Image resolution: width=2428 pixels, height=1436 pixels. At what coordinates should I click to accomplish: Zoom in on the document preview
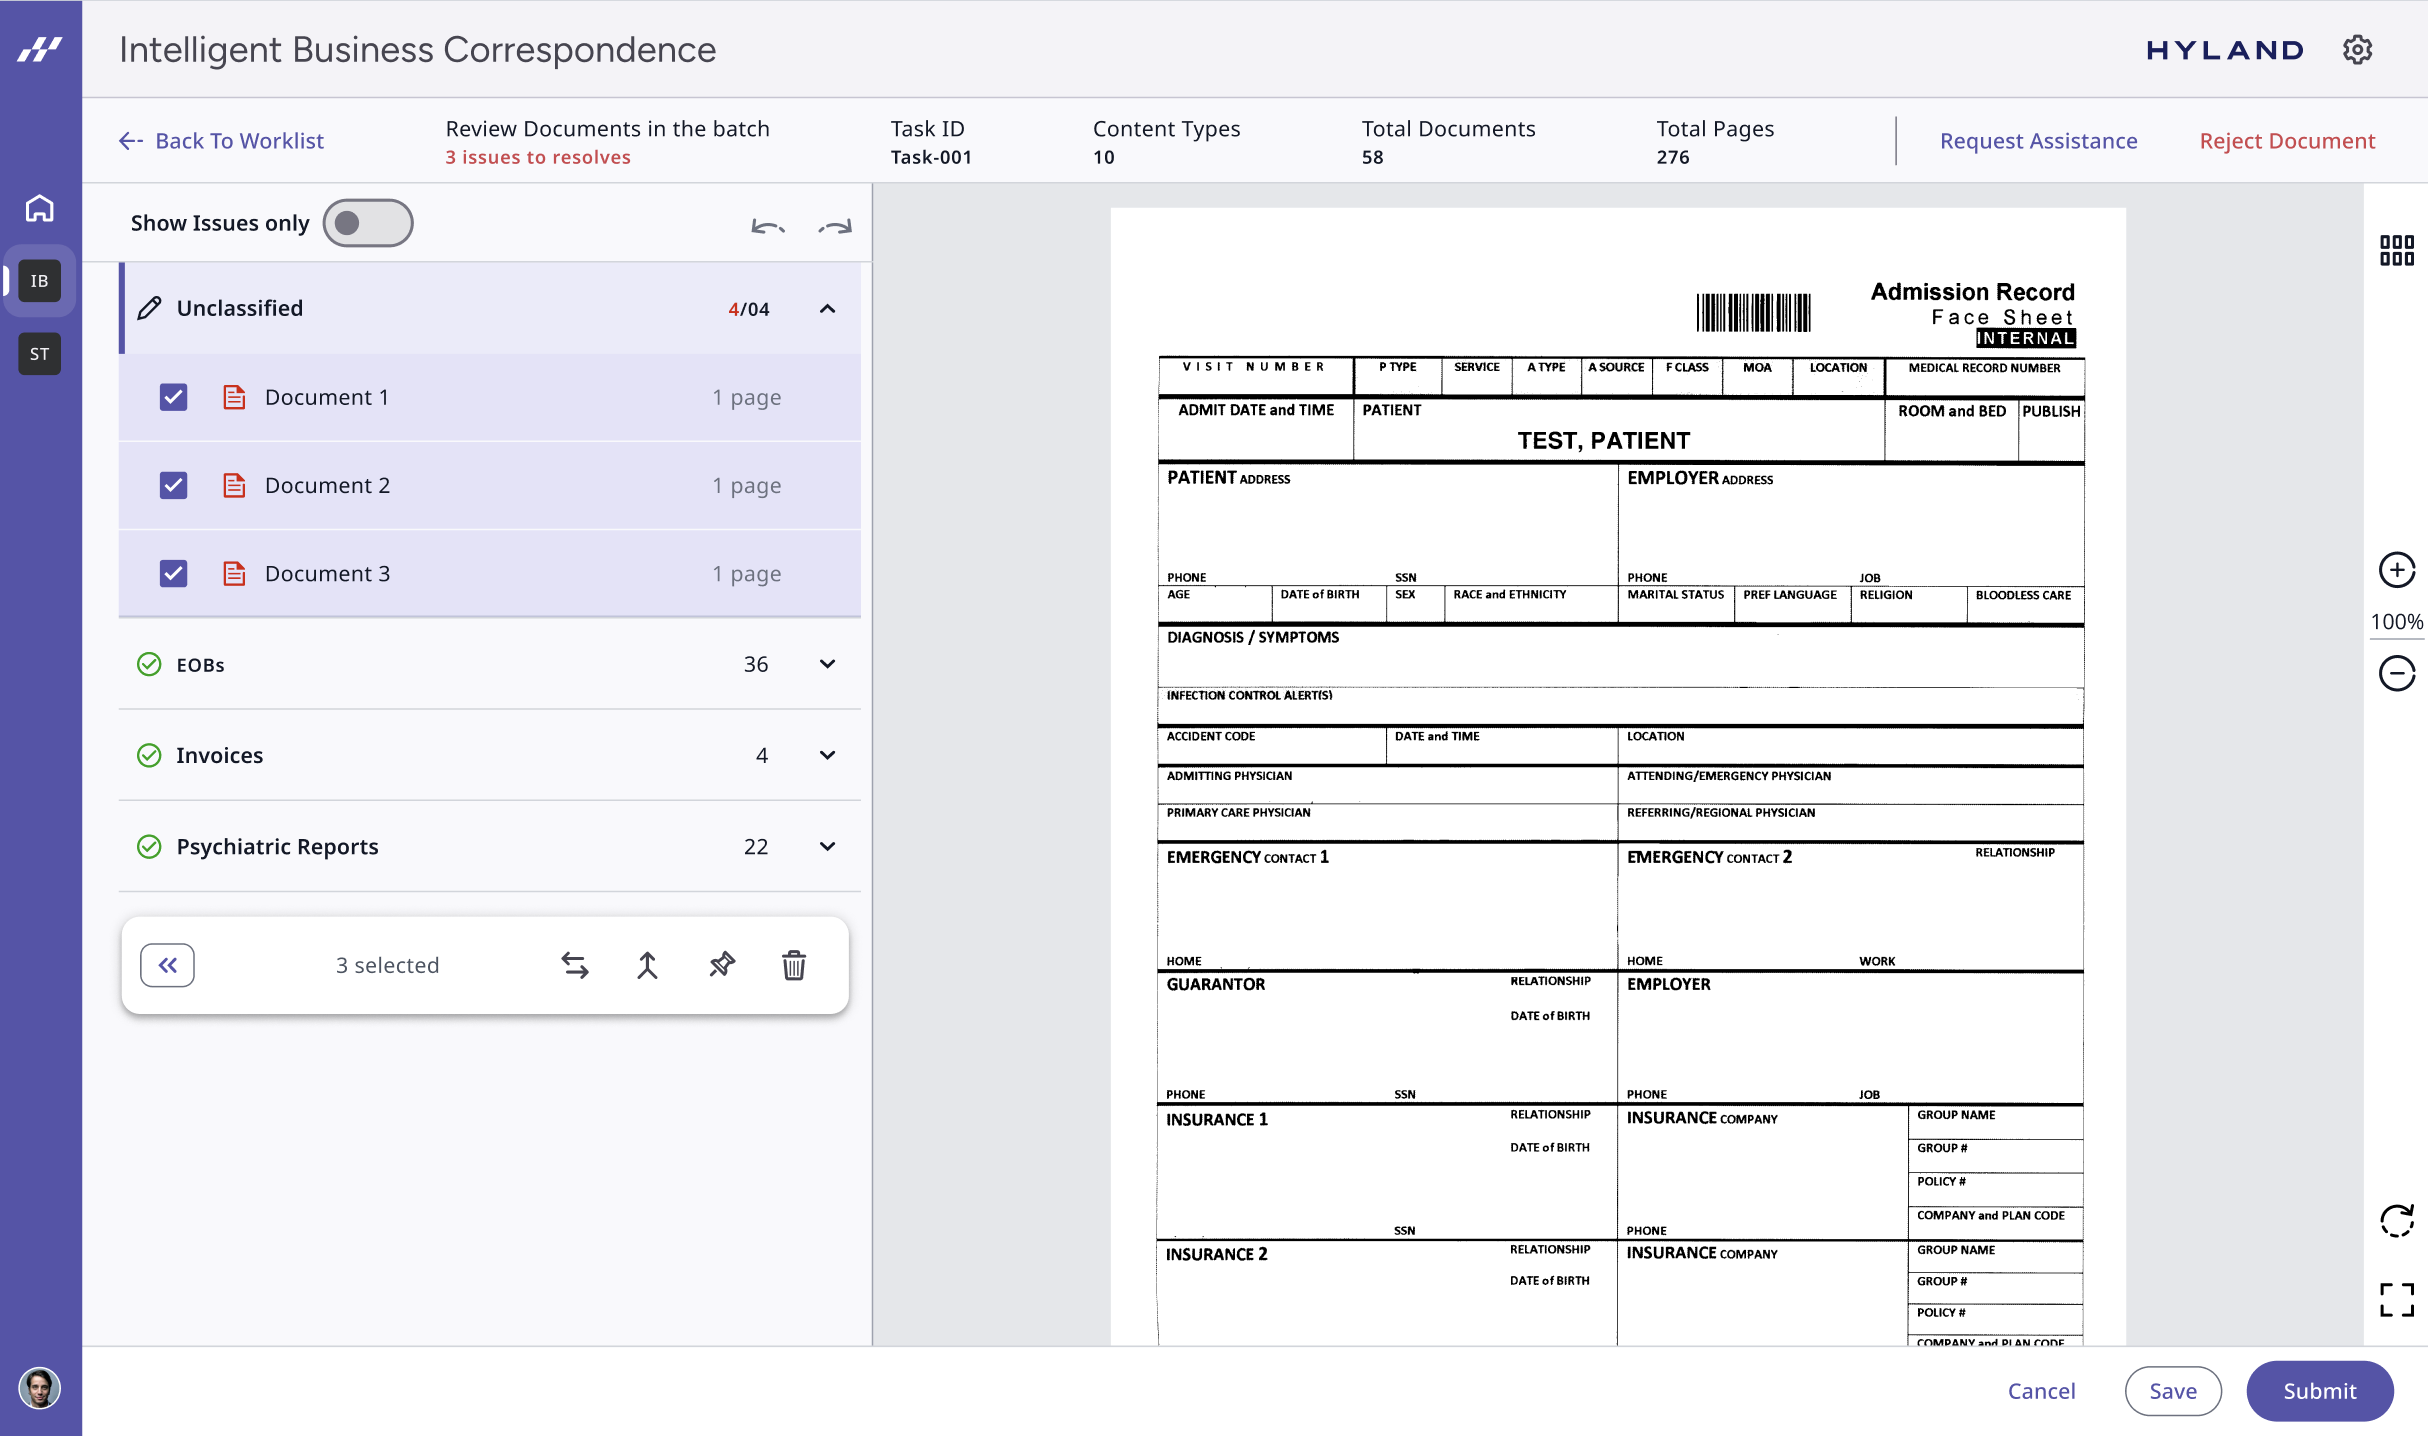tap(2396, 570)
